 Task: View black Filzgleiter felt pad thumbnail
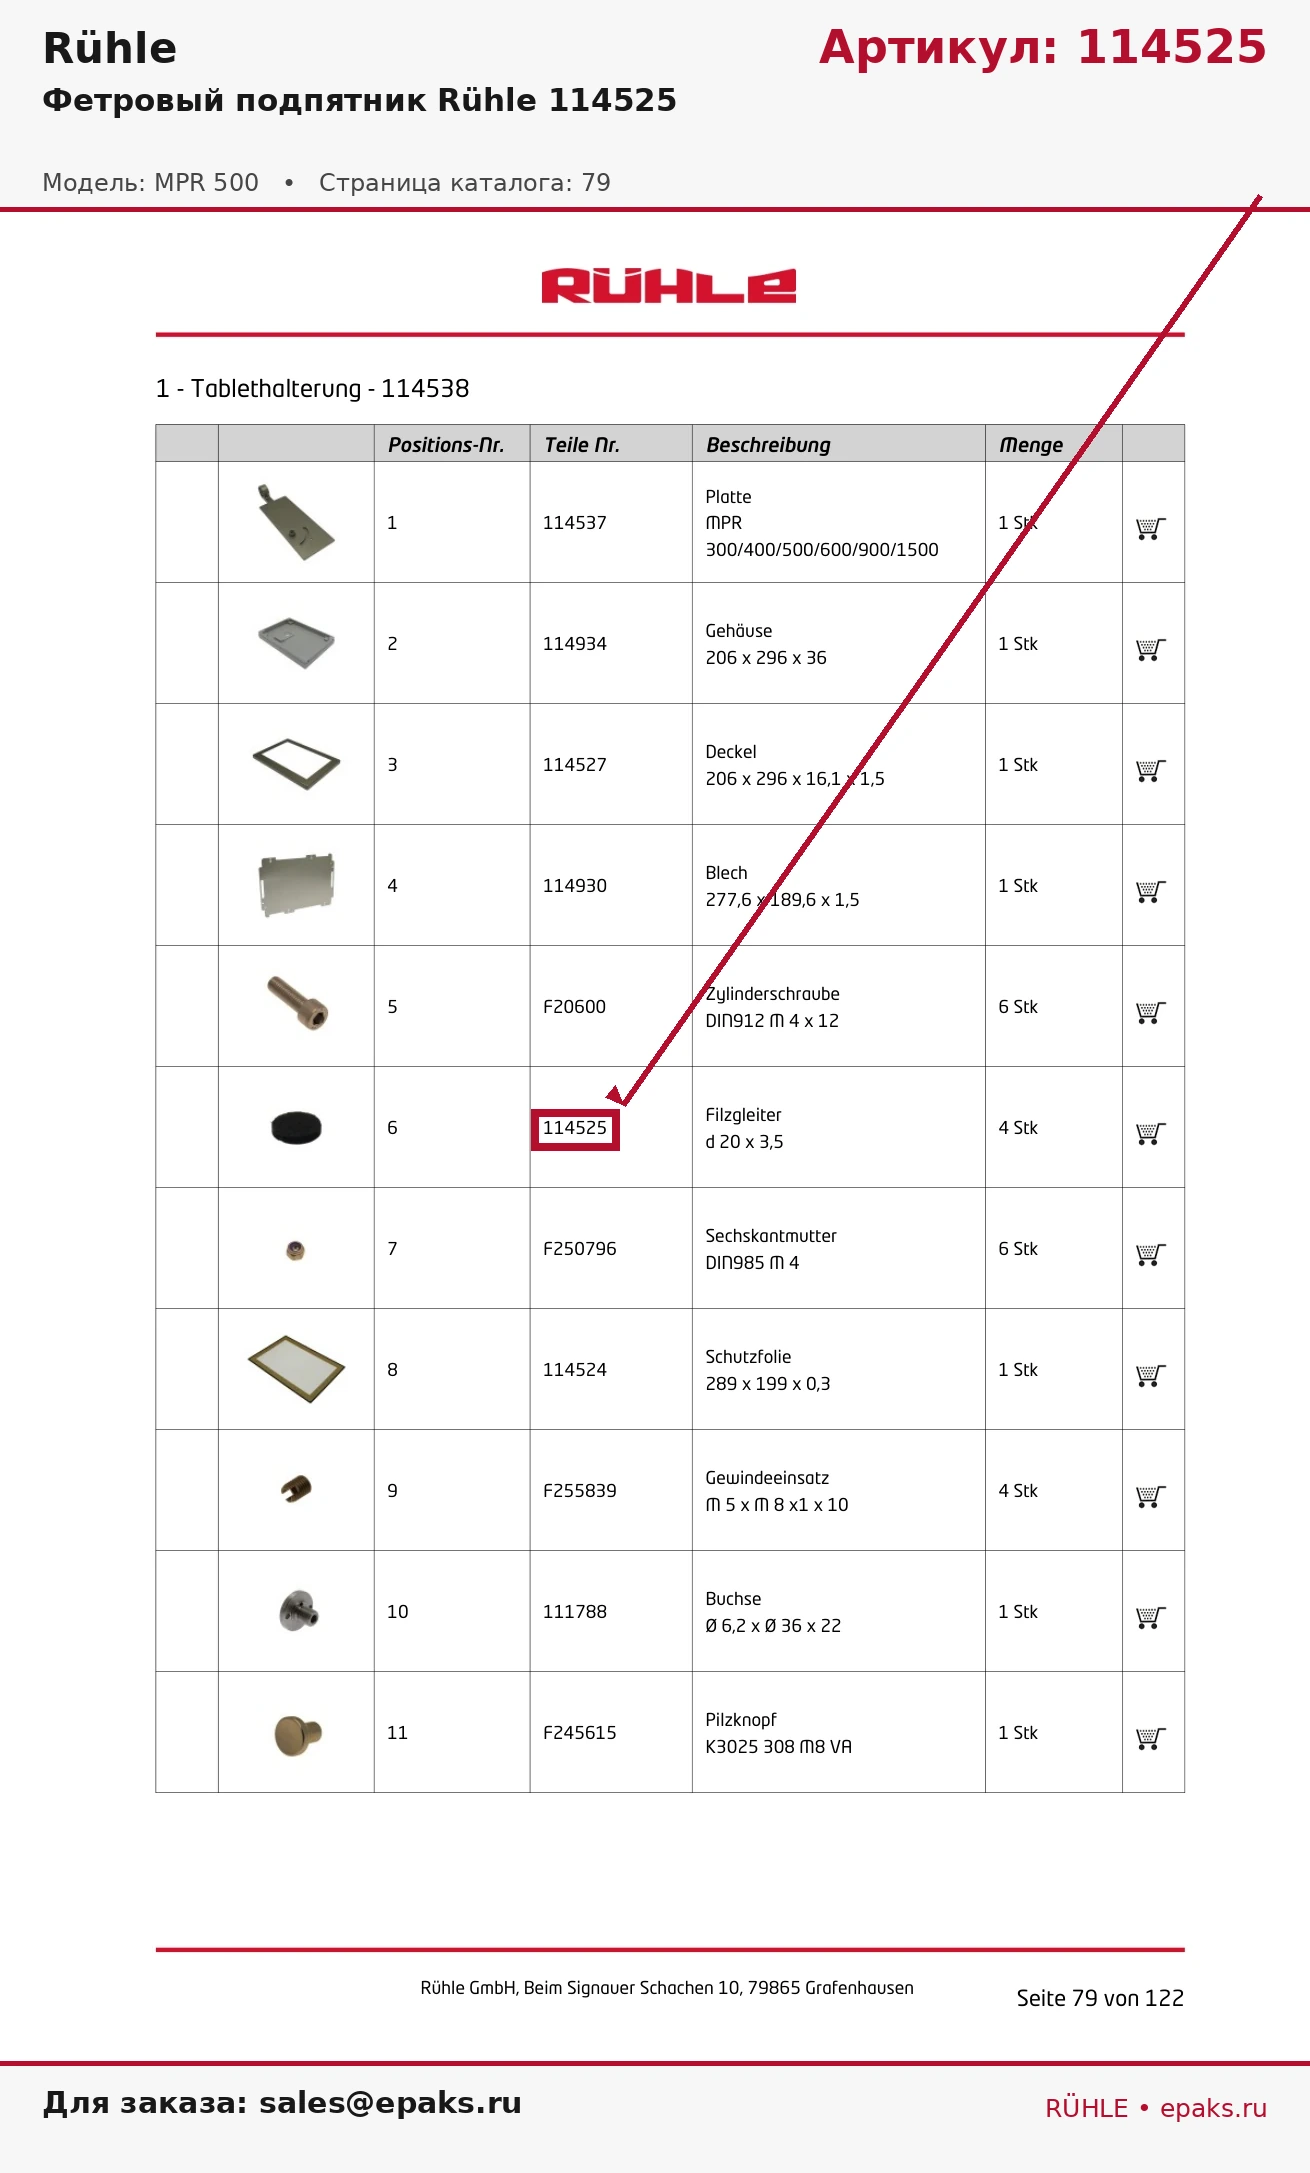296,1127
